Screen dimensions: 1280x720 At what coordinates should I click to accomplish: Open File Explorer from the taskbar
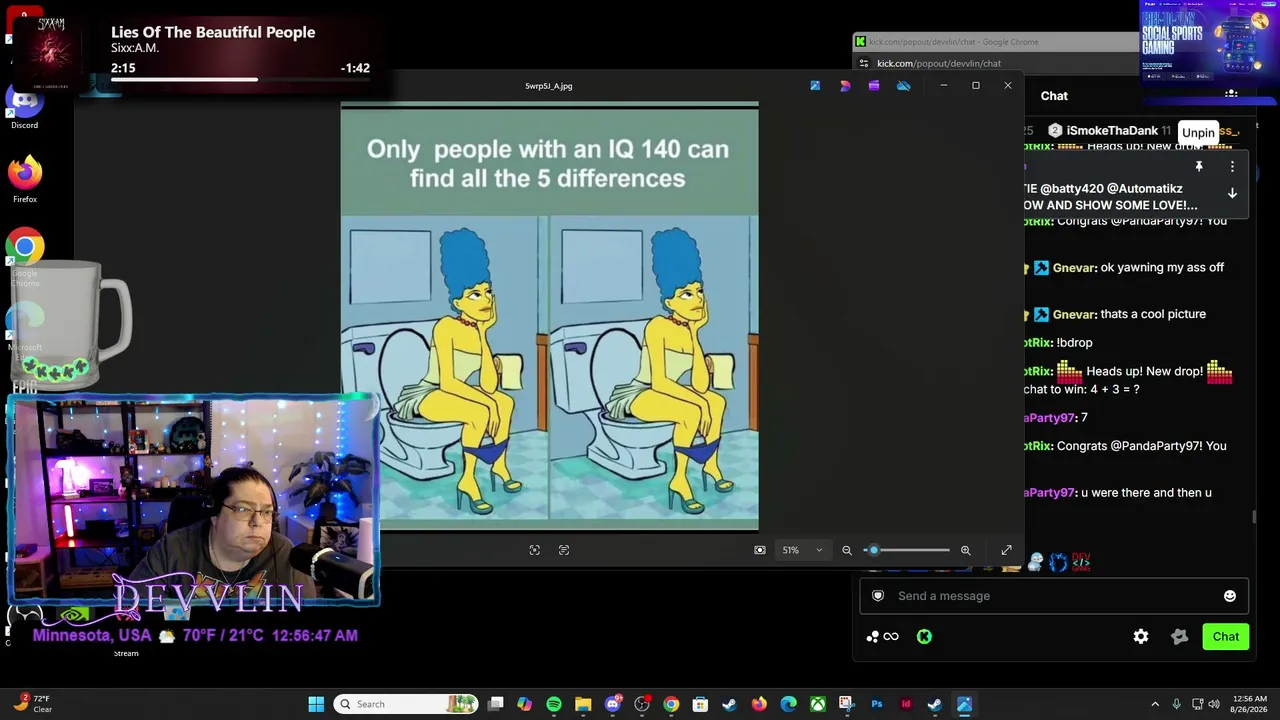coord(583,704)
